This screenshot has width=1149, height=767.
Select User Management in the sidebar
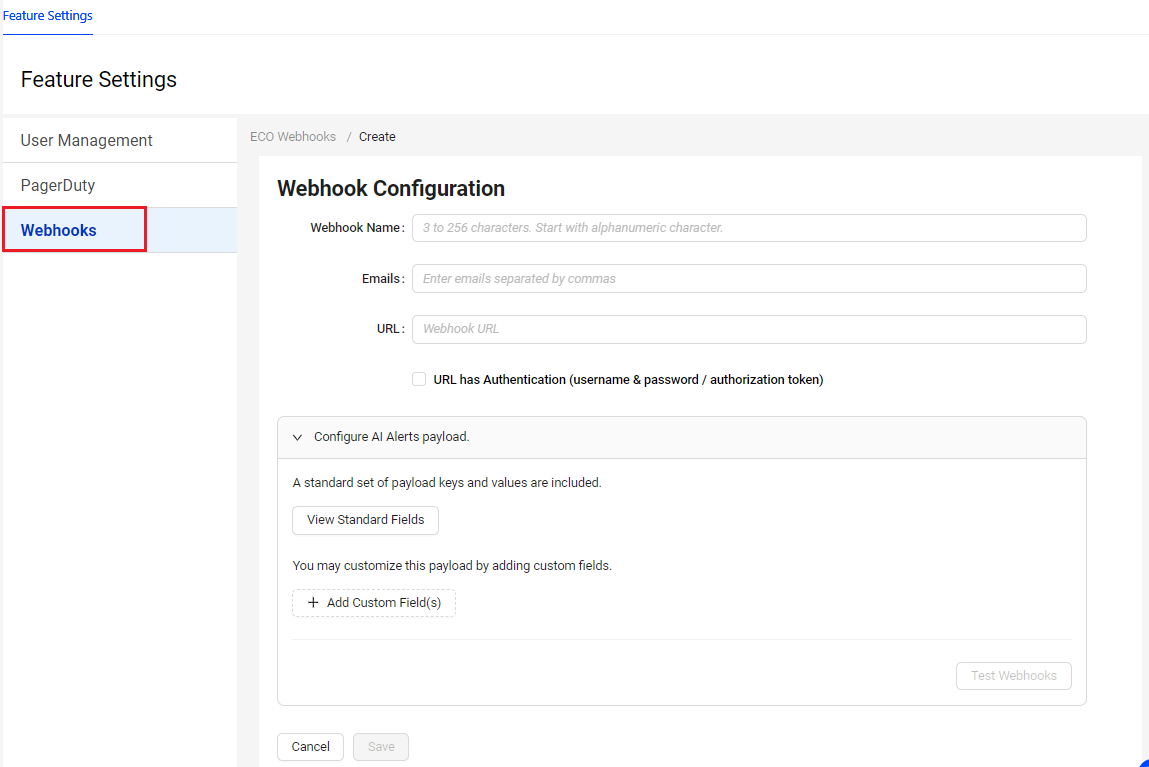[x=87, y=140]
